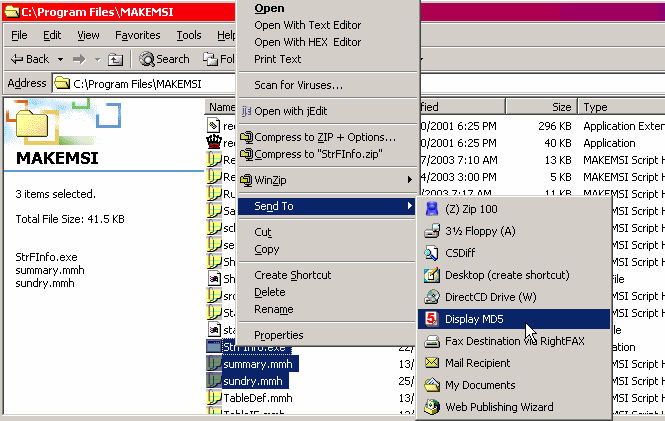Click the Size column header
The image size is (665, 421).
pyautogui.click(x=541, y=107)
